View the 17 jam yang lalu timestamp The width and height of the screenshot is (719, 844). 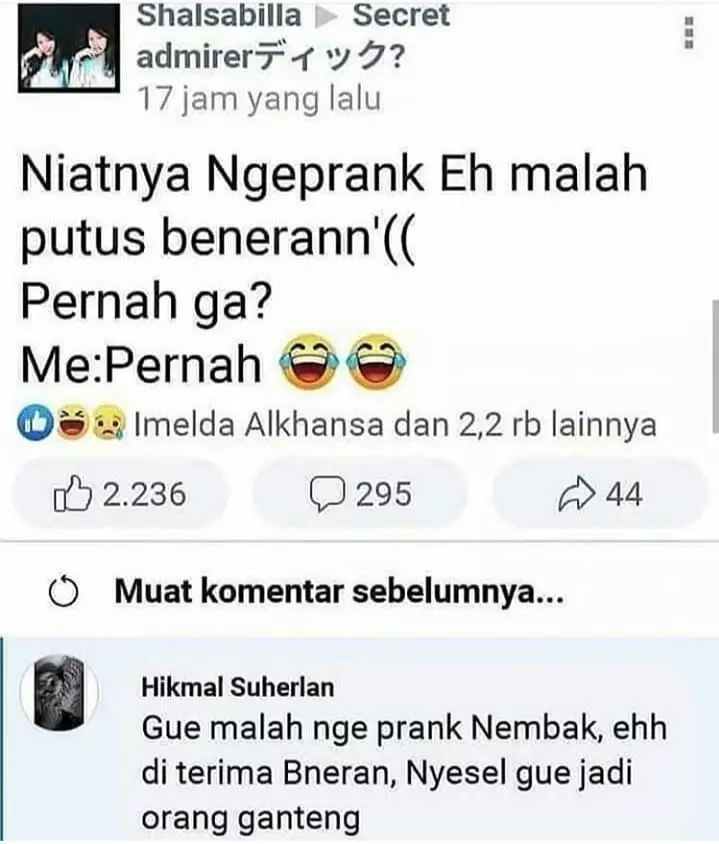coord(259,100)
